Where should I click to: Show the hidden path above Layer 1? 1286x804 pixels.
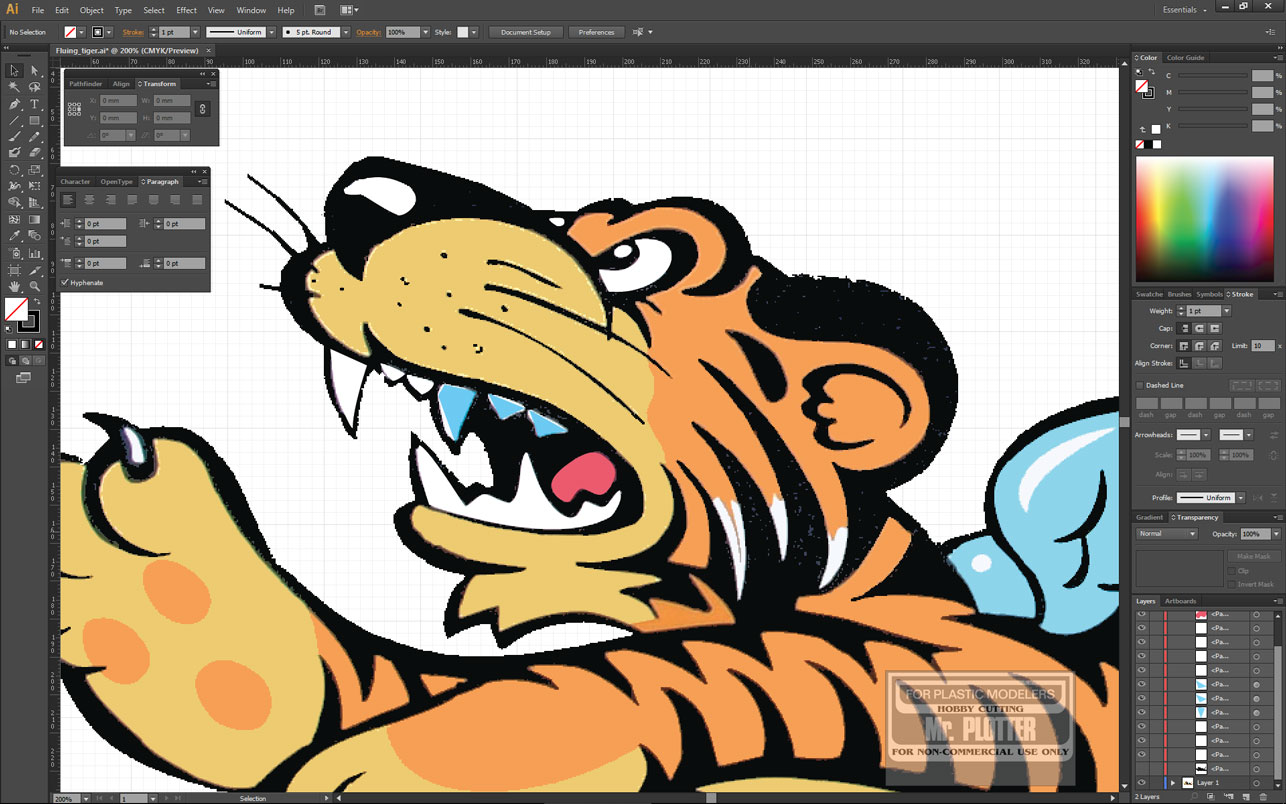1141,768
